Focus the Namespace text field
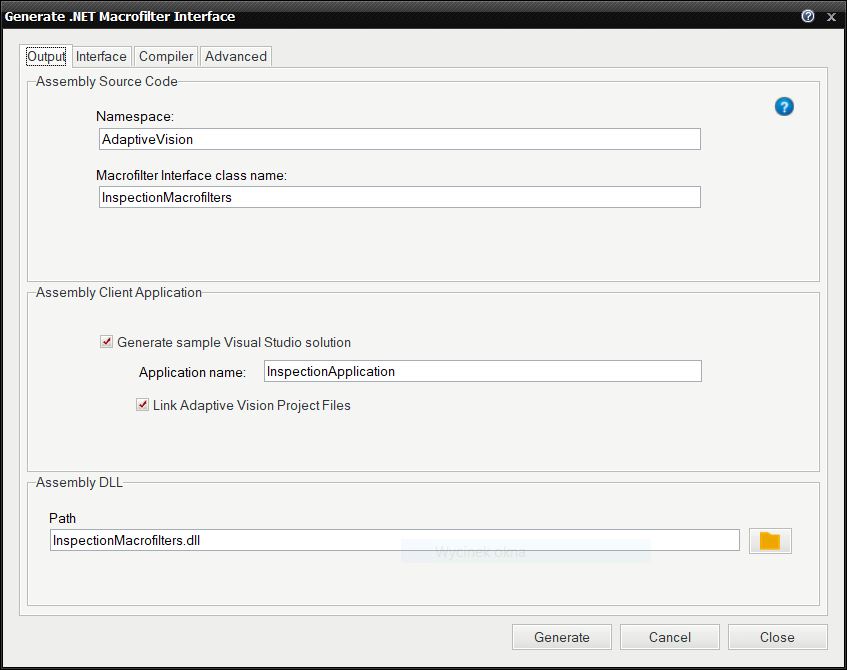Viewport: 847px width, 670px height. [399, 139]
